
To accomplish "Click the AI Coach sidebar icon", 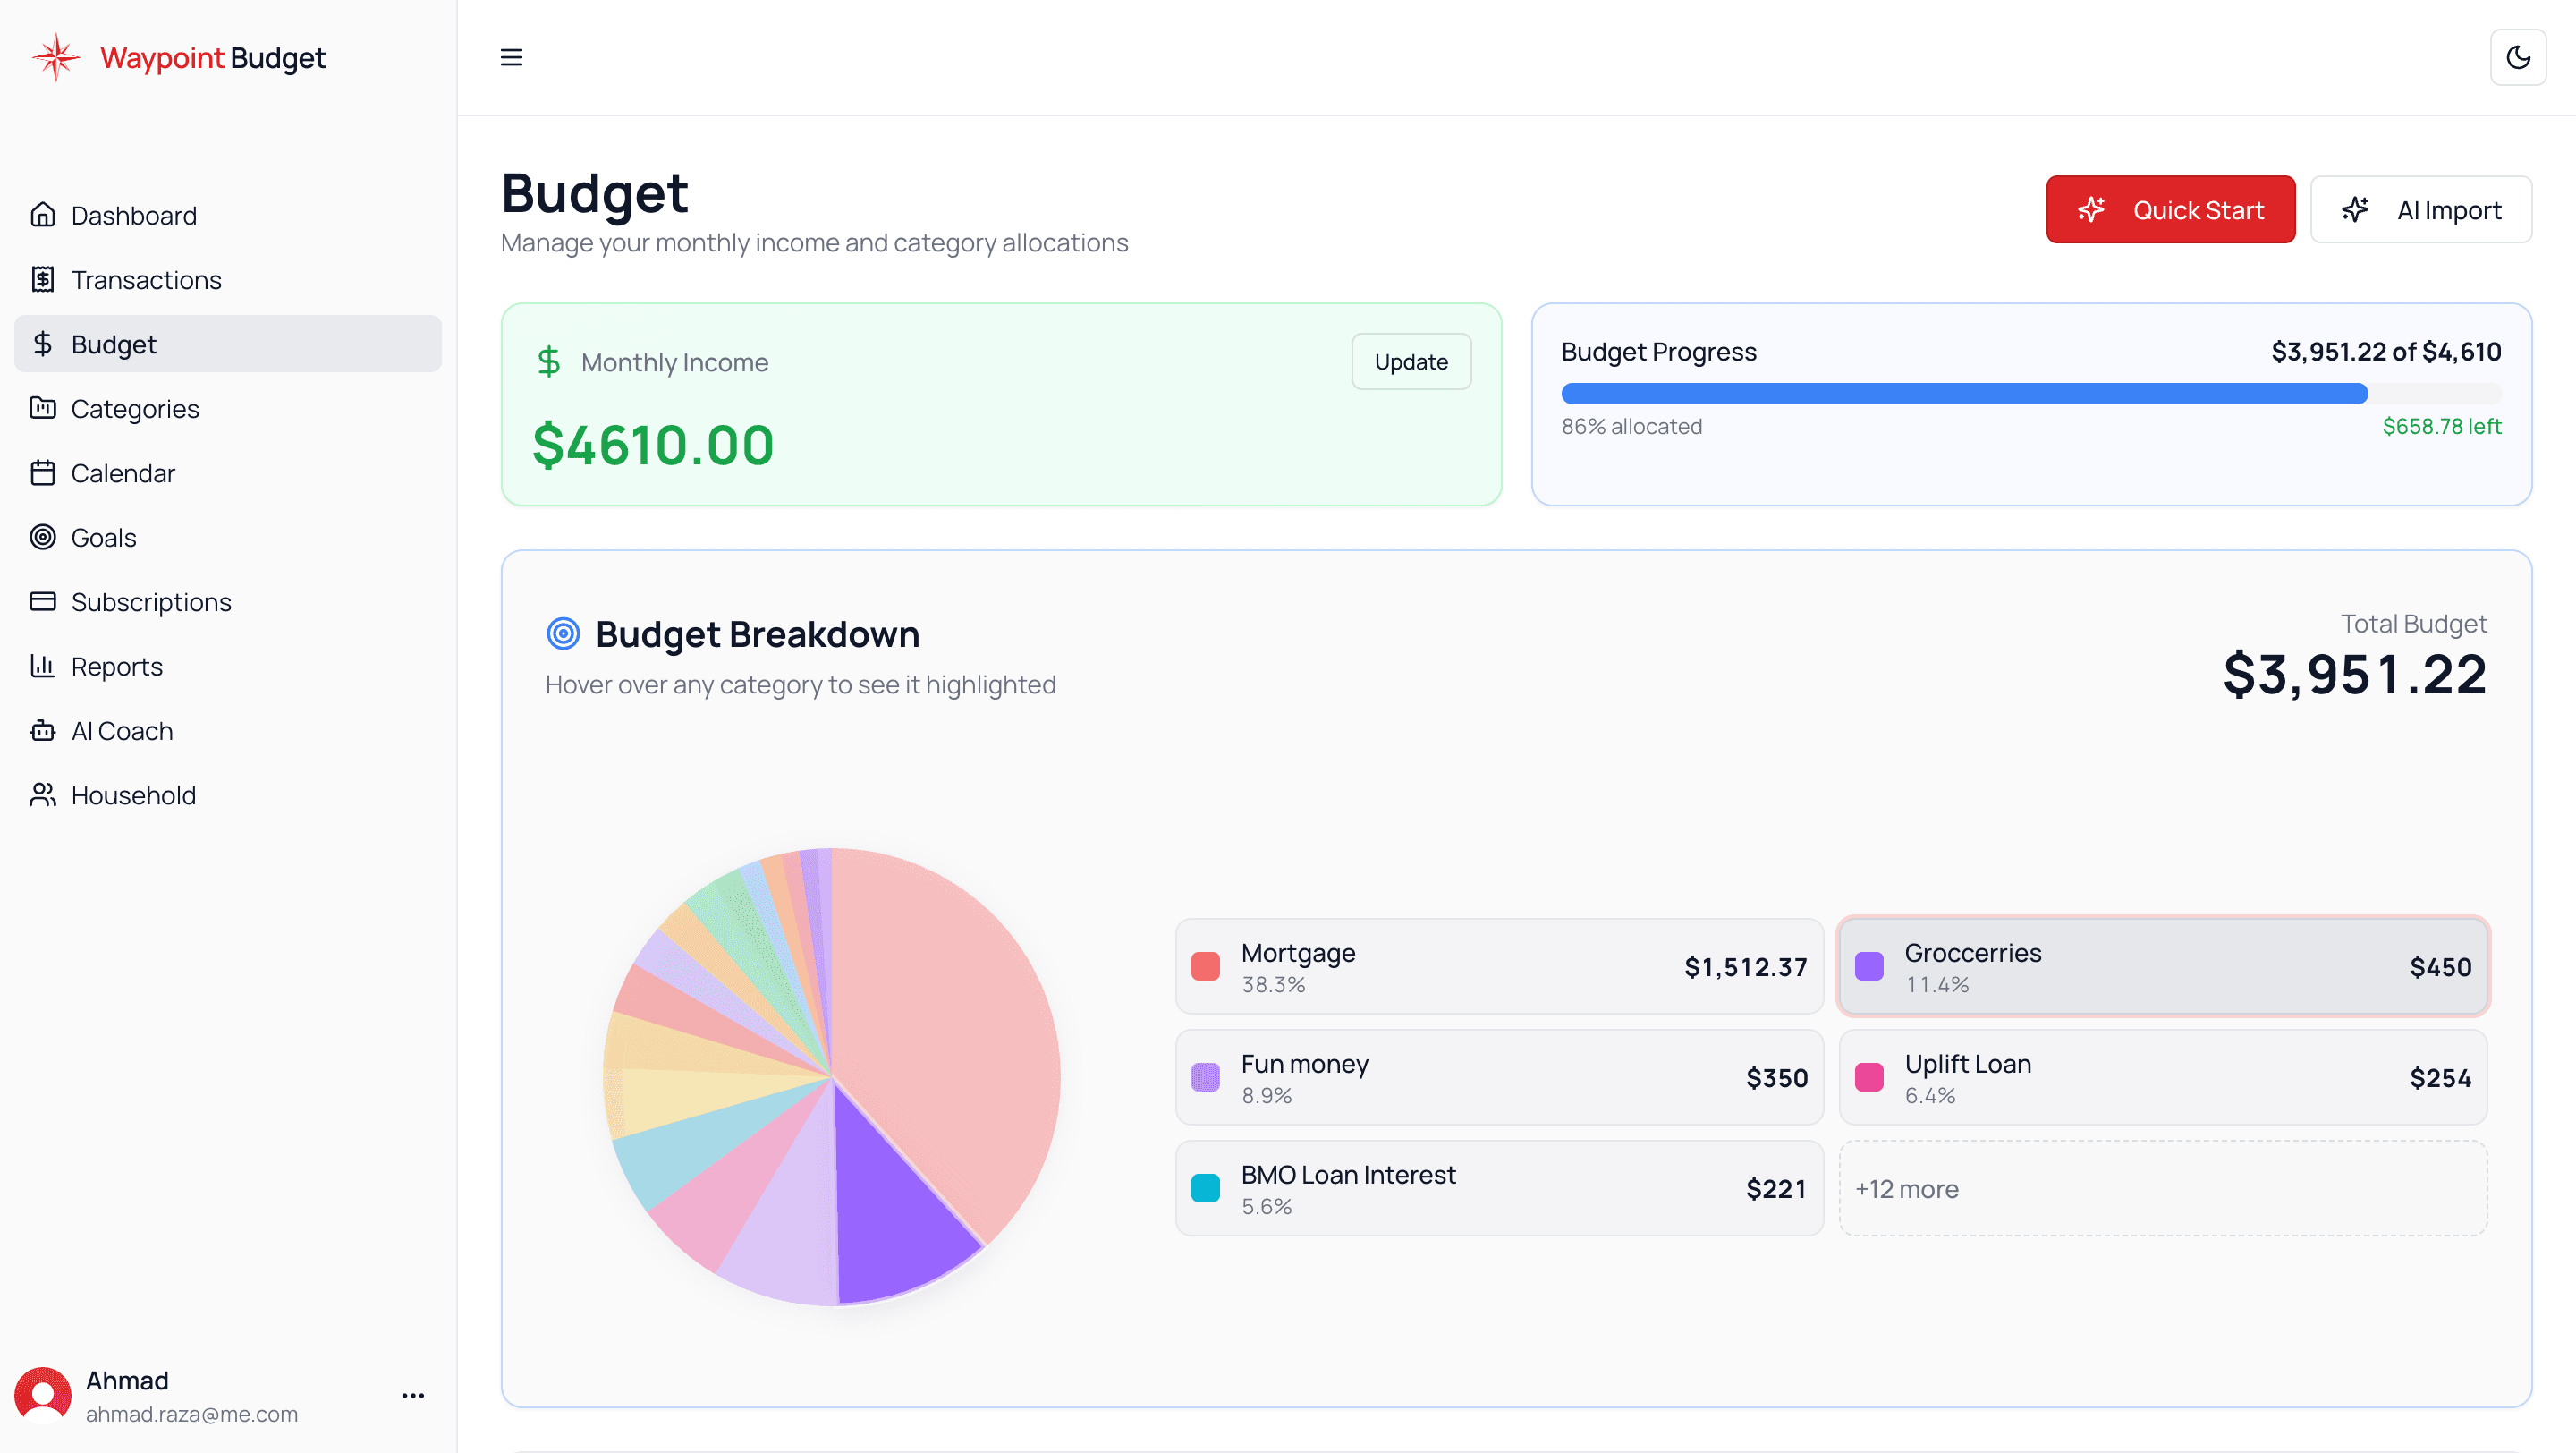I will click(x=43, y=730).
